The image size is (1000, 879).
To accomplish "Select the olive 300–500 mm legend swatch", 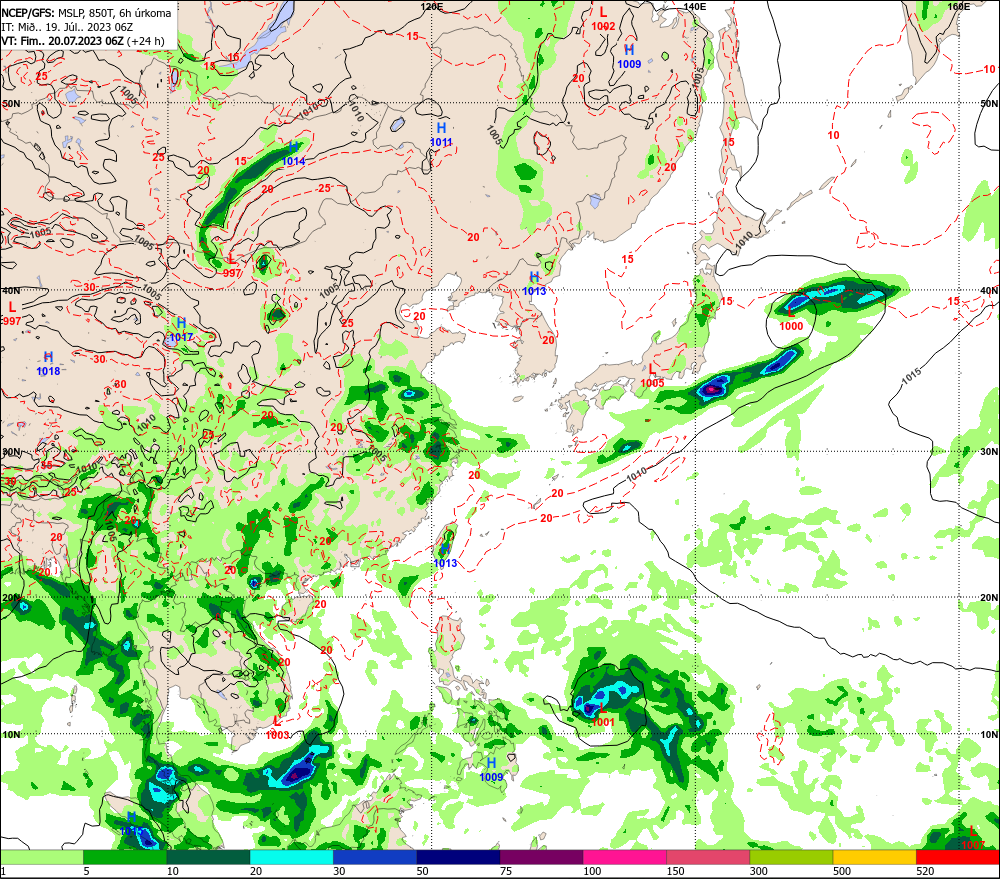I will click(791, 857).
